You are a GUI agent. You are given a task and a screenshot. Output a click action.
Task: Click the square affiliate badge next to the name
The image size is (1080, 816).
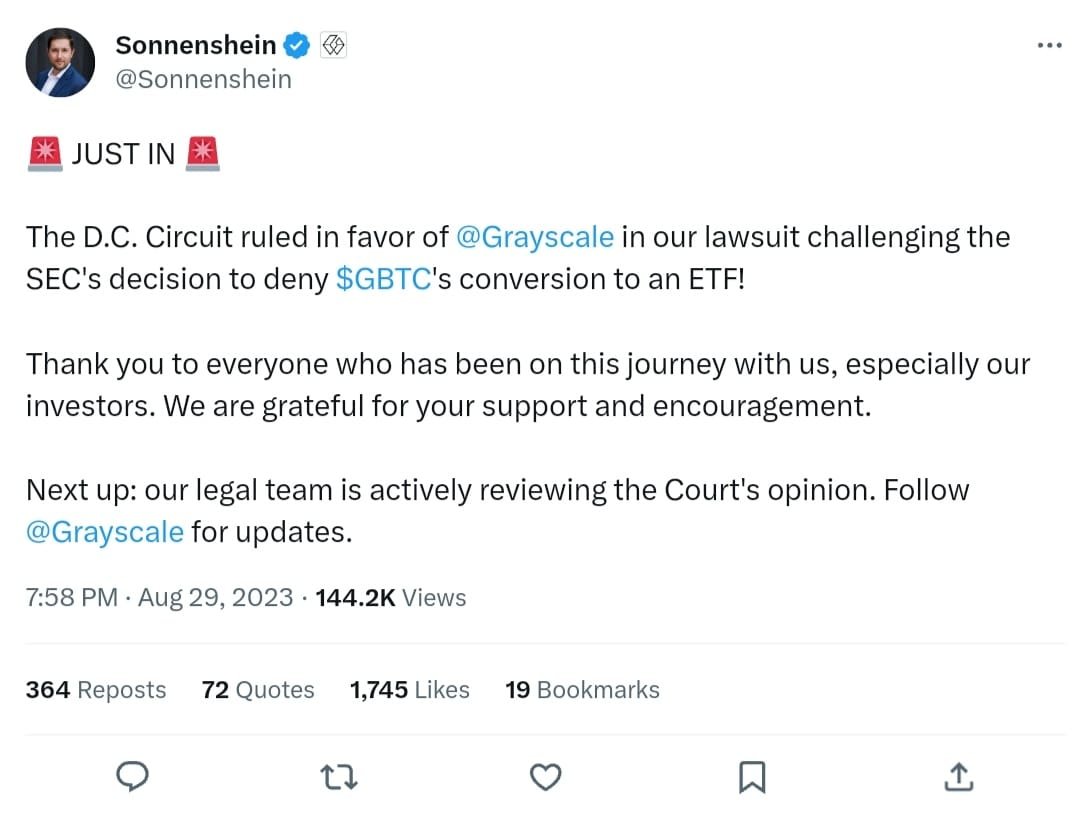pos(333,45)
